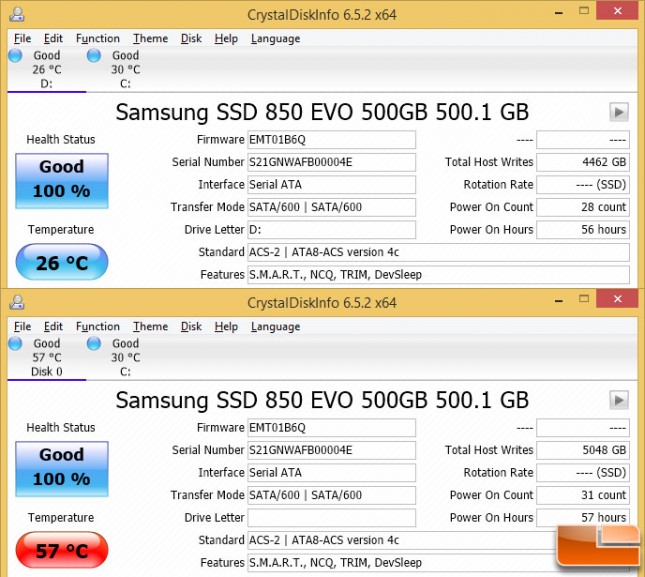Click Standard field in lower window

pos(438,540)
